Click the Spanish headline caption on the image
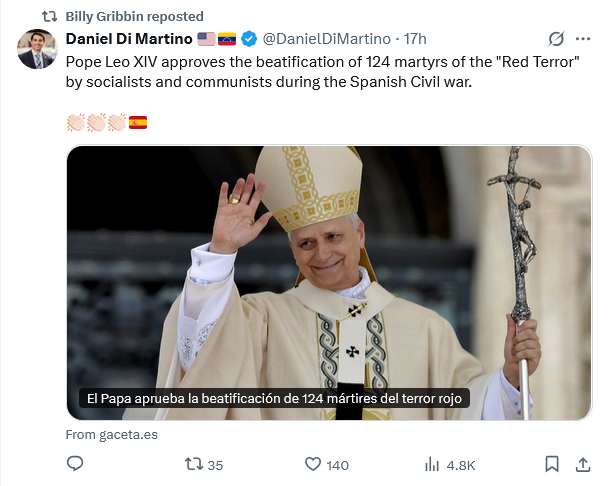 274,398
